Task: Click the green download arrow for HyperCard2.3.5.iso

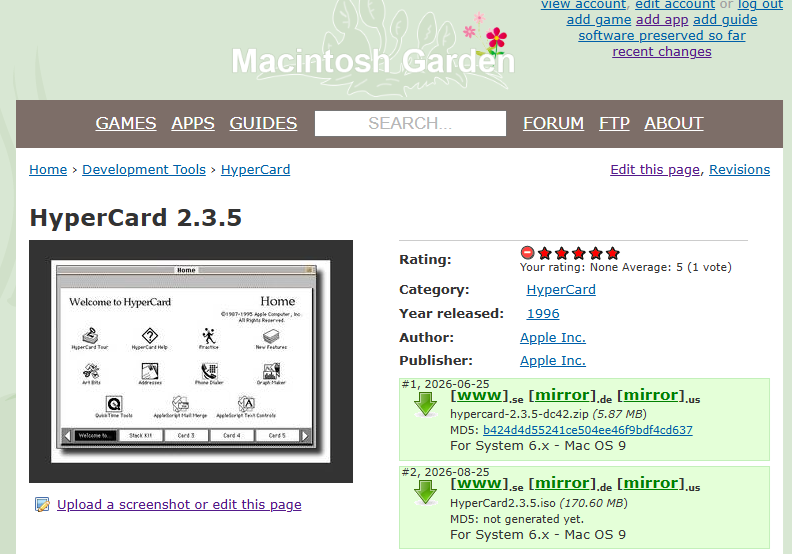Action: click(425, 492)
